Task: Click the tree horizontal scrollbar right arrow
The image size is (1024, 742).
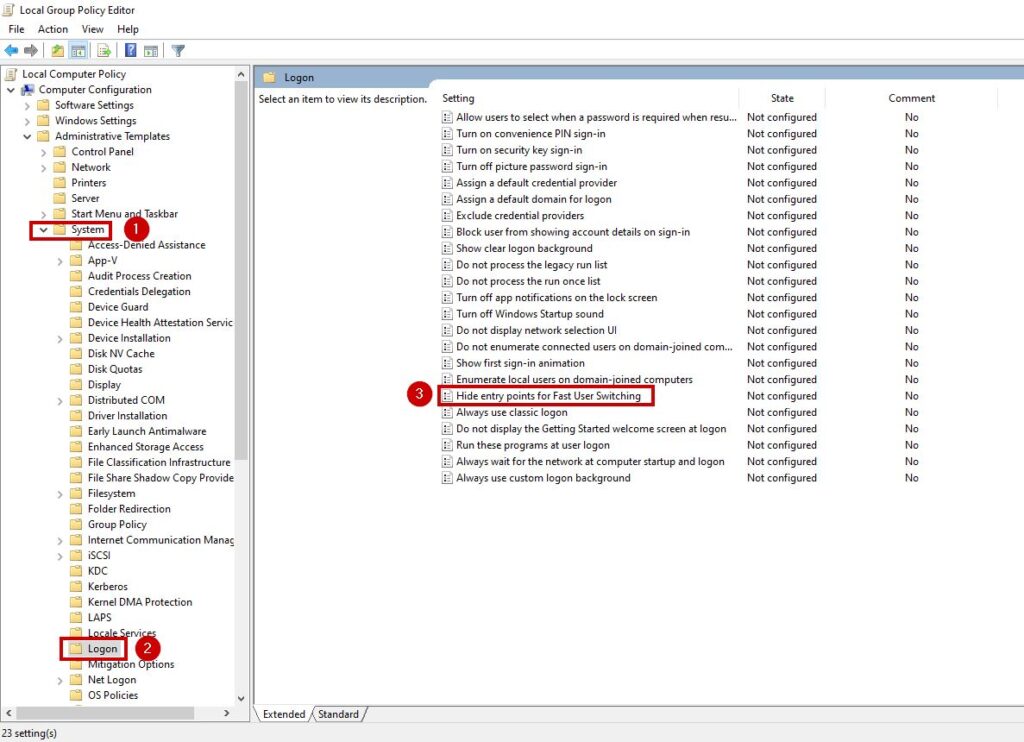Action: click(227, 713)
